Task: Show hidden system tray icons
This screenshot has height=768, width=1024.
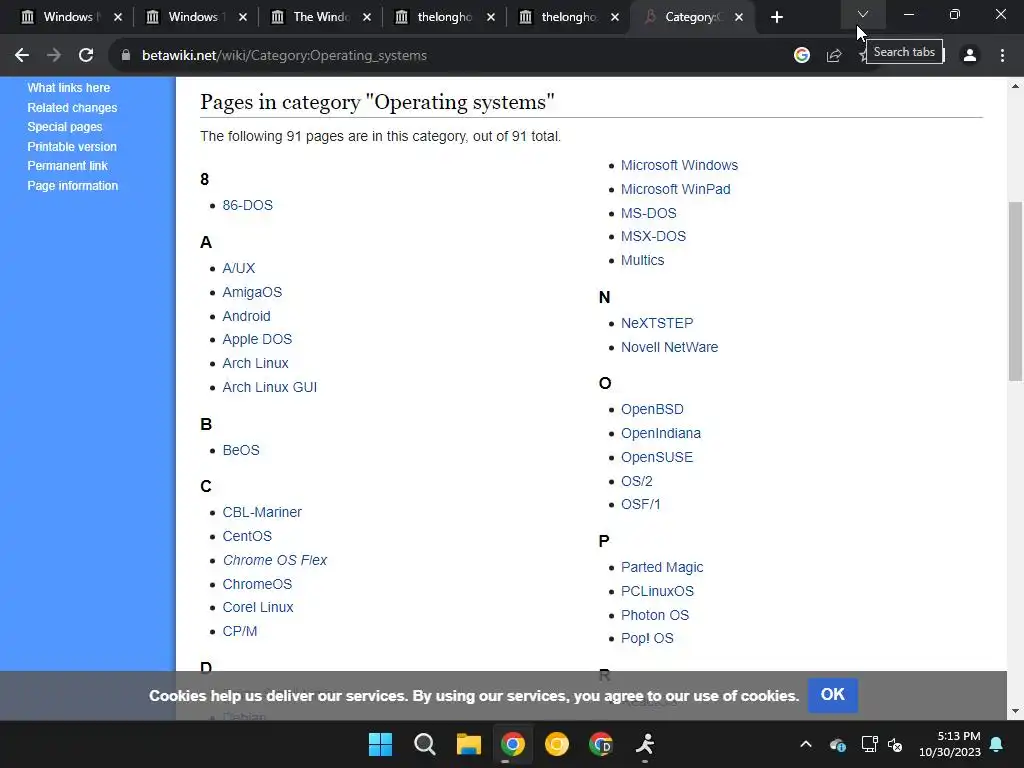Action: pos(806,744)
